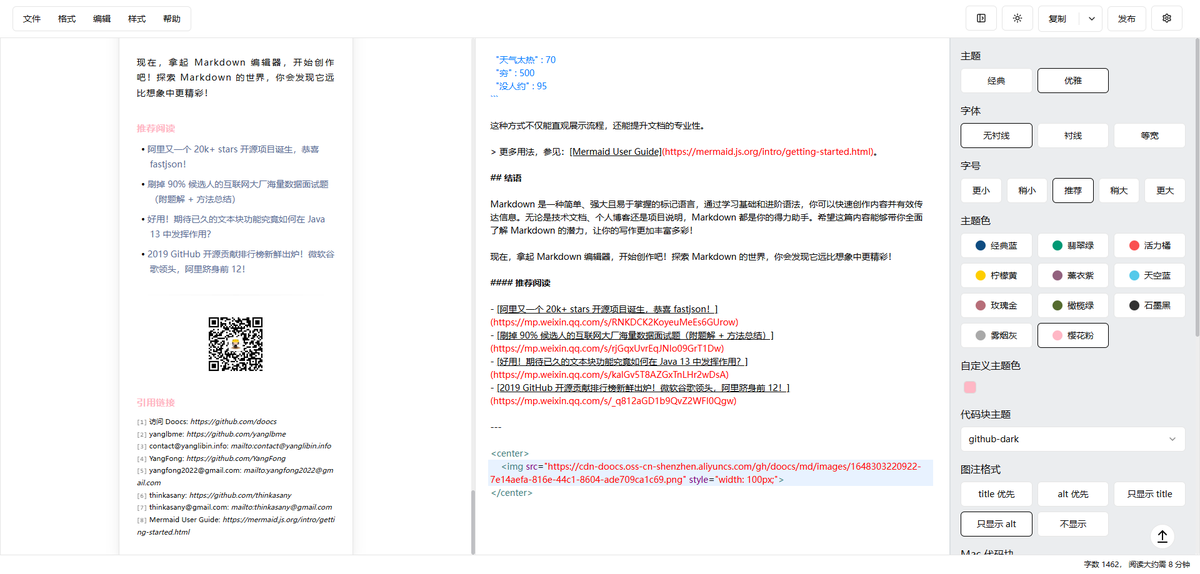Viewport: 1200px width, 574px height.
Task: Pick the 天空蓝 theme color
Action: coord(1150,275)
